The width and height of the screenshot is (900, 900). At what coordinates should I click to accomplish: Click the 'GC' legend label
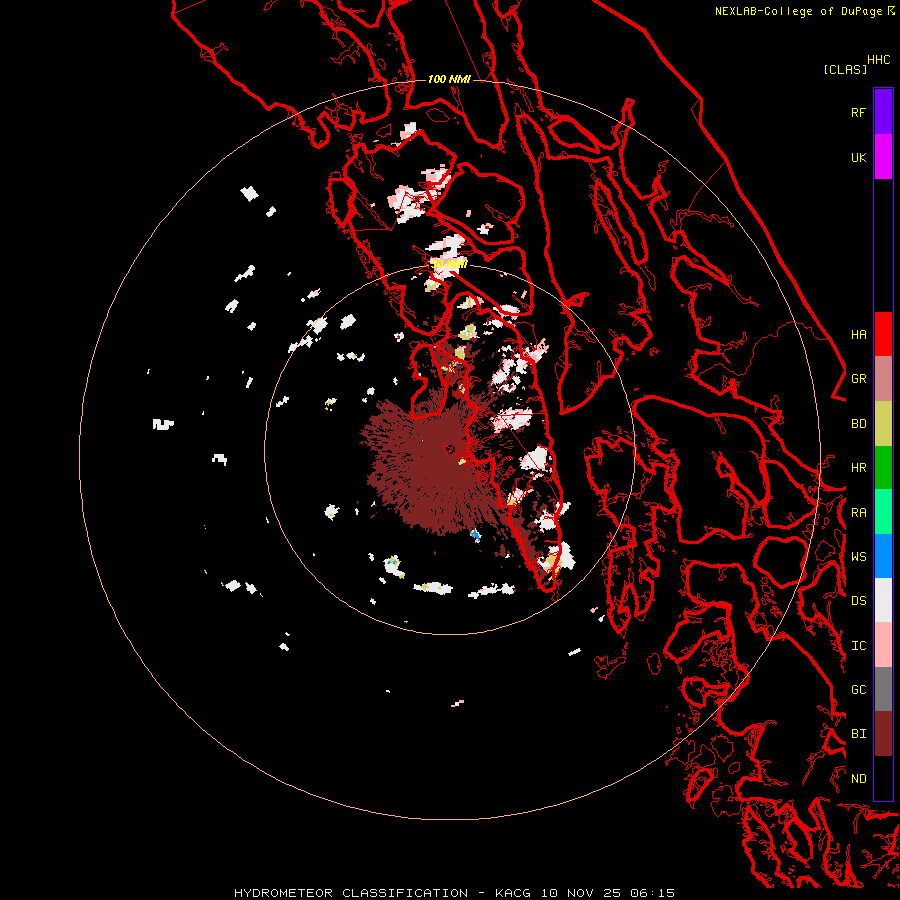pos(859,690)
